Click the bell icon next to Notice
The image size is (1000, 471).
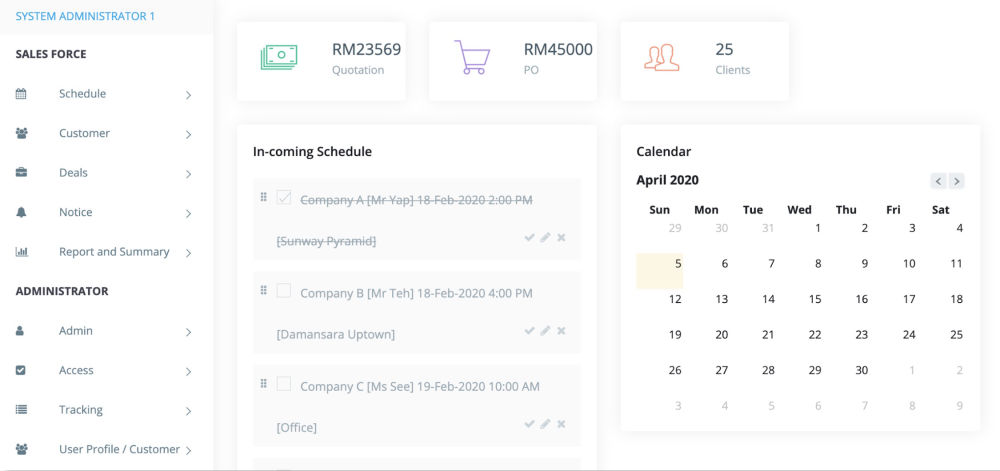[21, 212]
